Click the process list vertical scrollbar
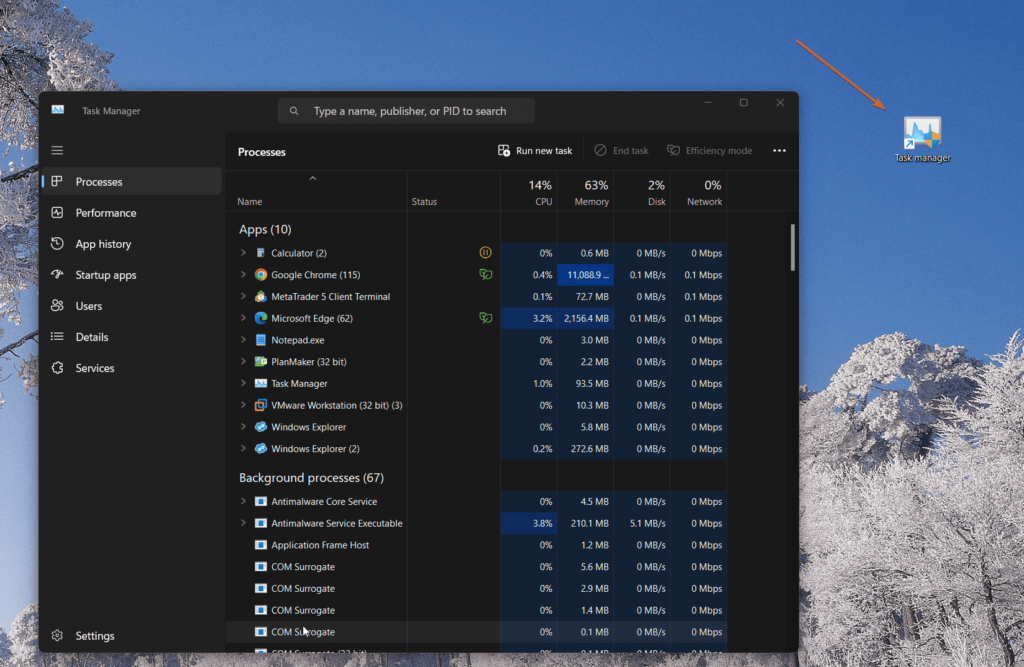1024x667 pixels. tap(793, 247)
